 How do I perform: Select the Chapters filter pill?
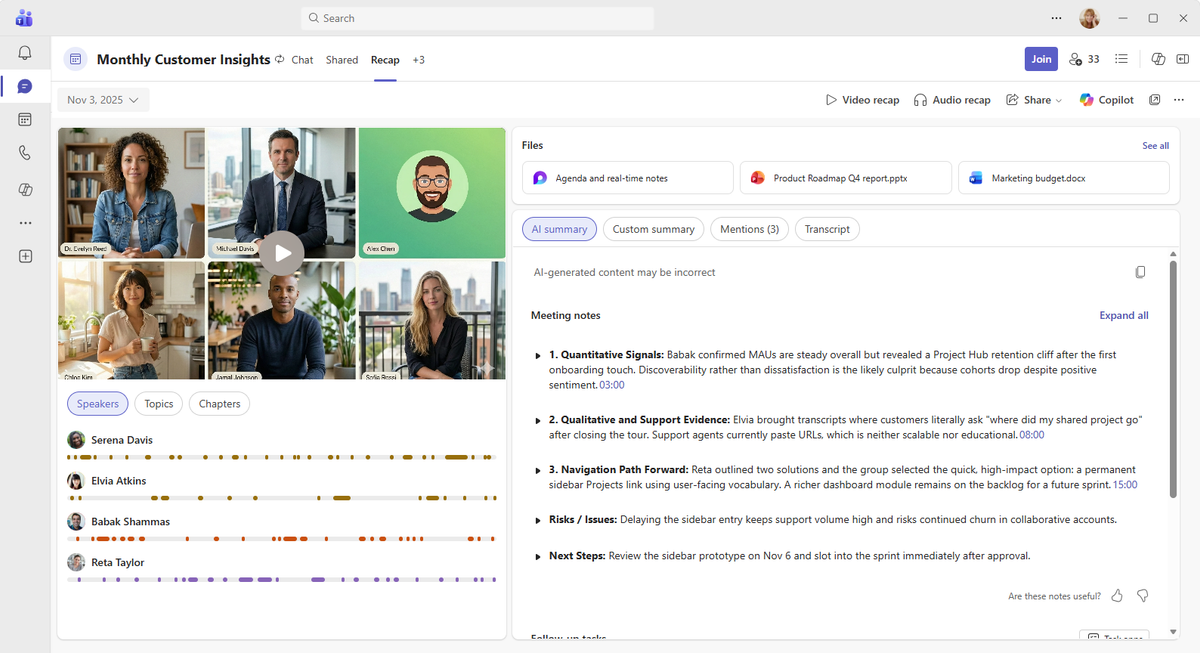tap(219, 404)
